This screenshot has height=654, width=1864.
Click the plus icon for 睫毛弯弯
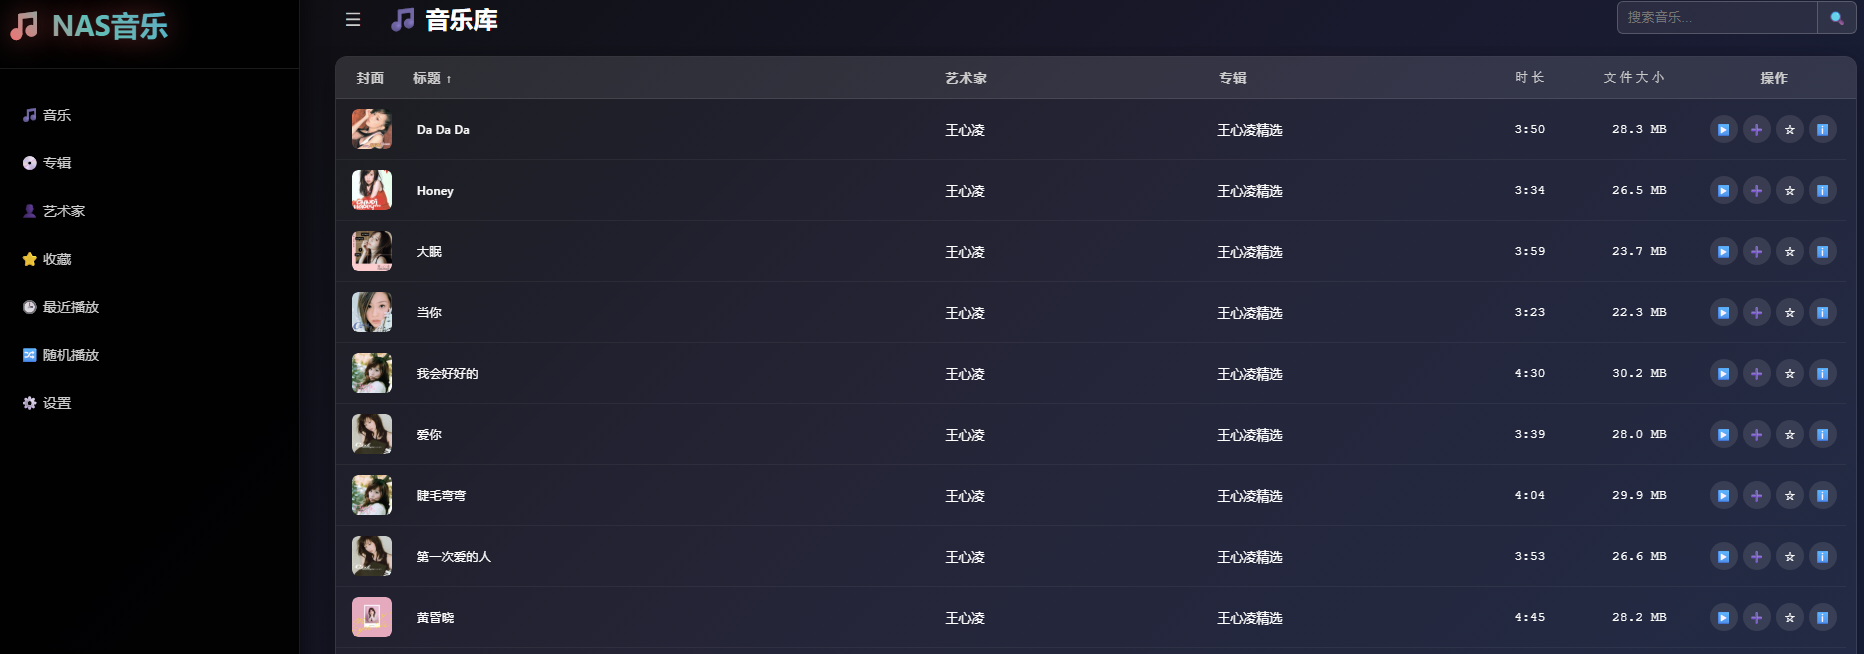[x=1756, y=496]
